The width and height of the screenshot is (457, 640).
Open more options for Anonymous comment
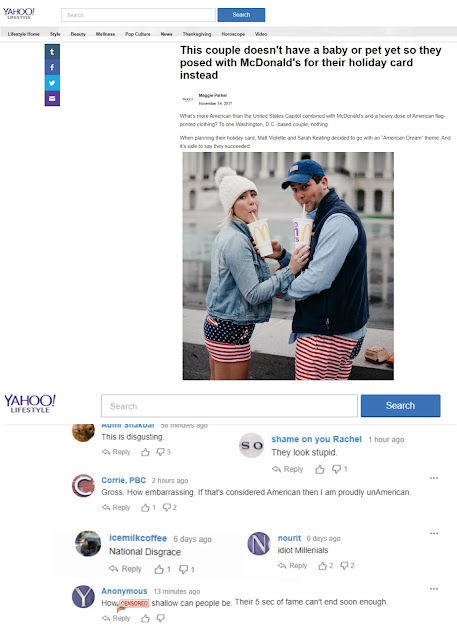click(434, 589)
